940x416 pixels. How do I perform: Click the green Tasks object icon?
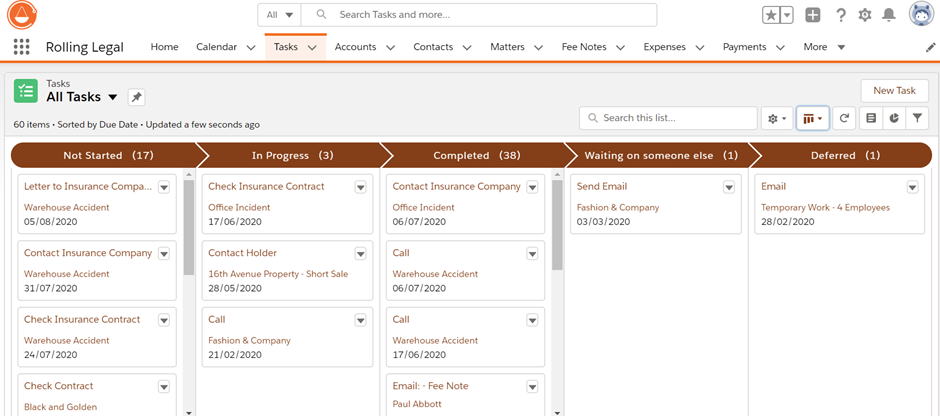pyautogui.click(x=26, y=91)
